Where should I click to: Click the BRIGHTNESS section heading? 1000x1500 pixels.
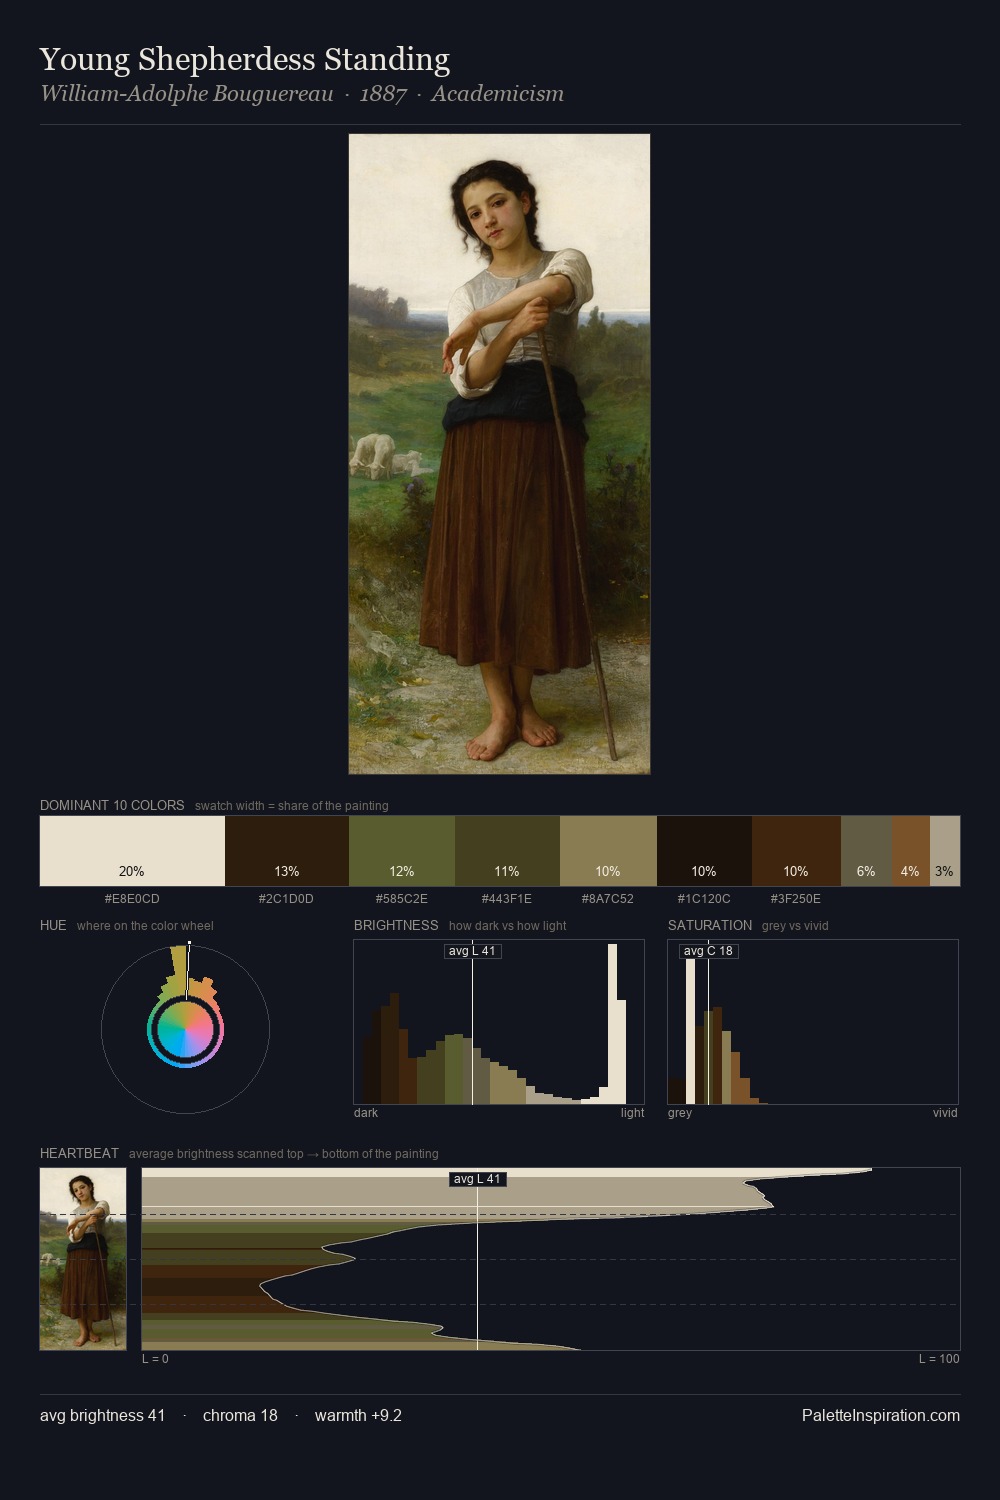tap(396, 925)
